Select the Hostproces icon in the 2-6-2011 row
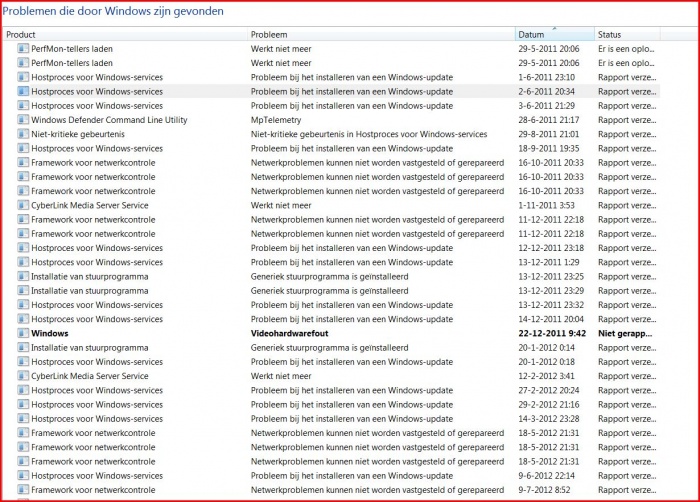Viewport: 700px width, 502px height. coord(23,91)
